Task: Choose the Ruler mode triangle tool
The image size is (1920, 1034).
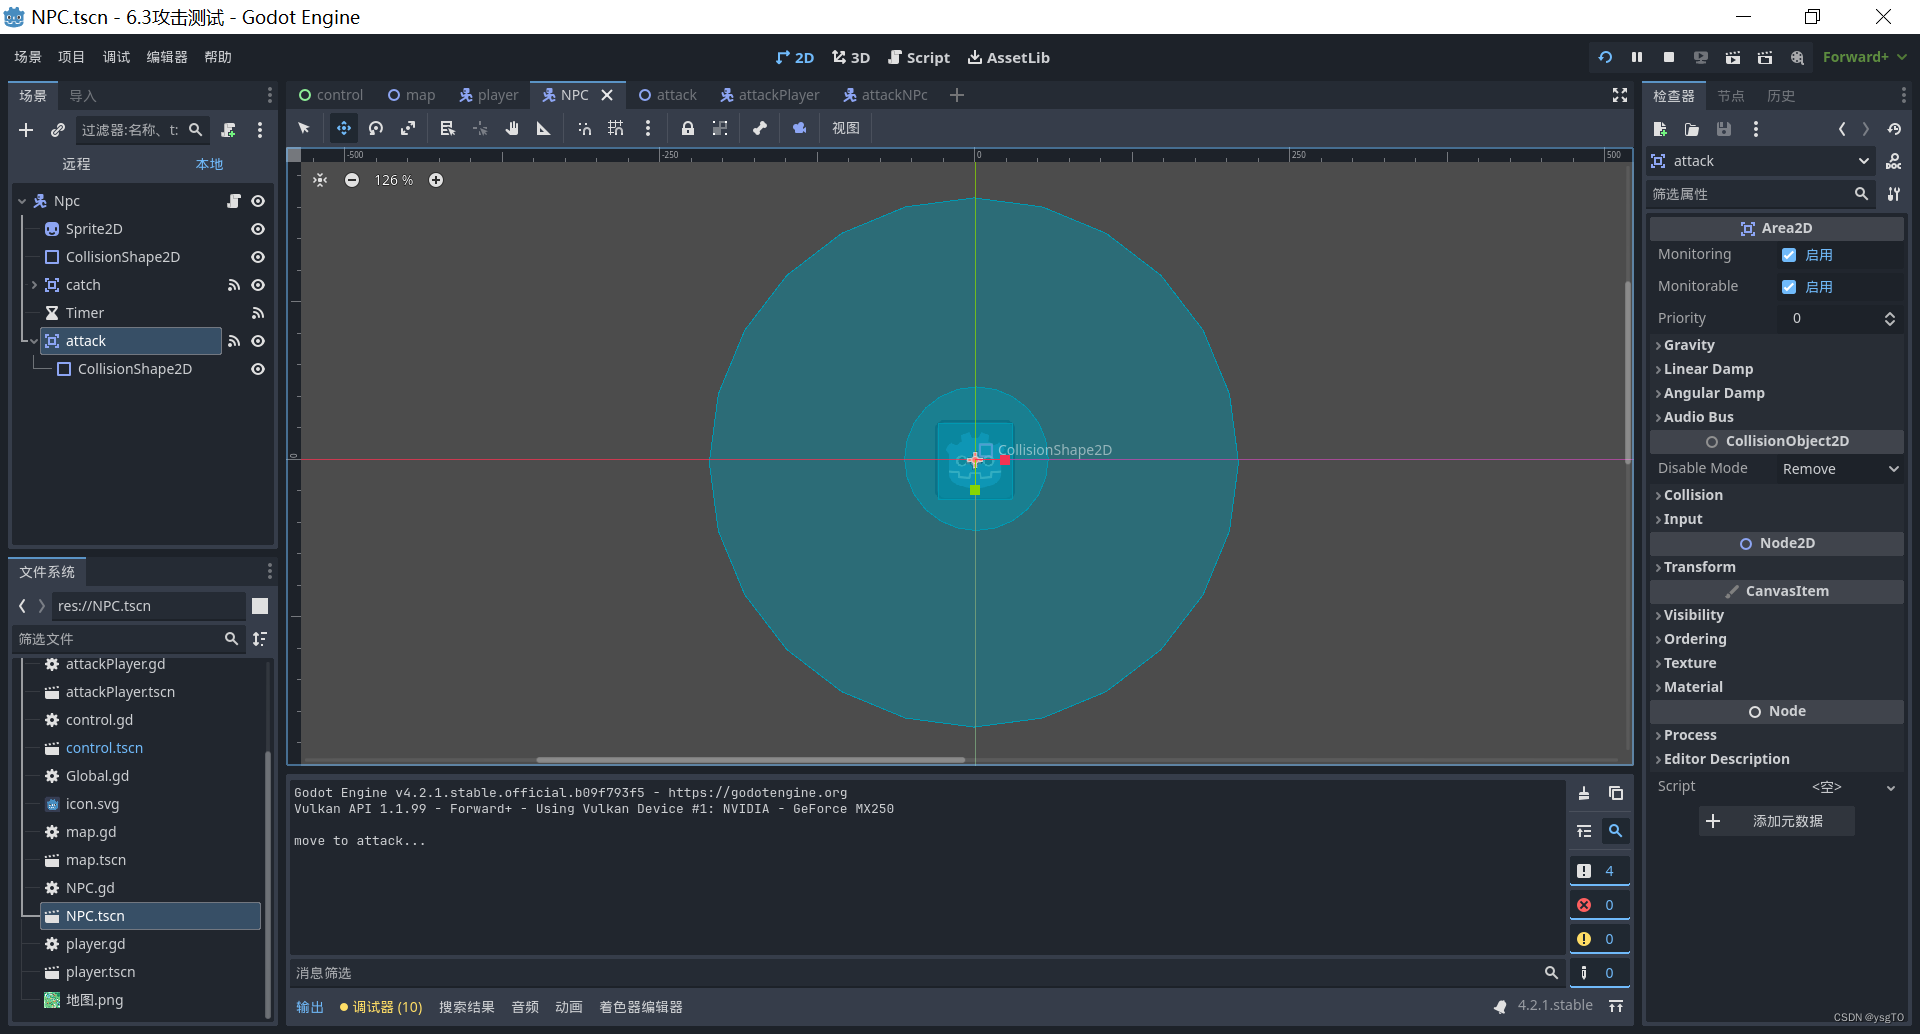Action: pos(544,128)
